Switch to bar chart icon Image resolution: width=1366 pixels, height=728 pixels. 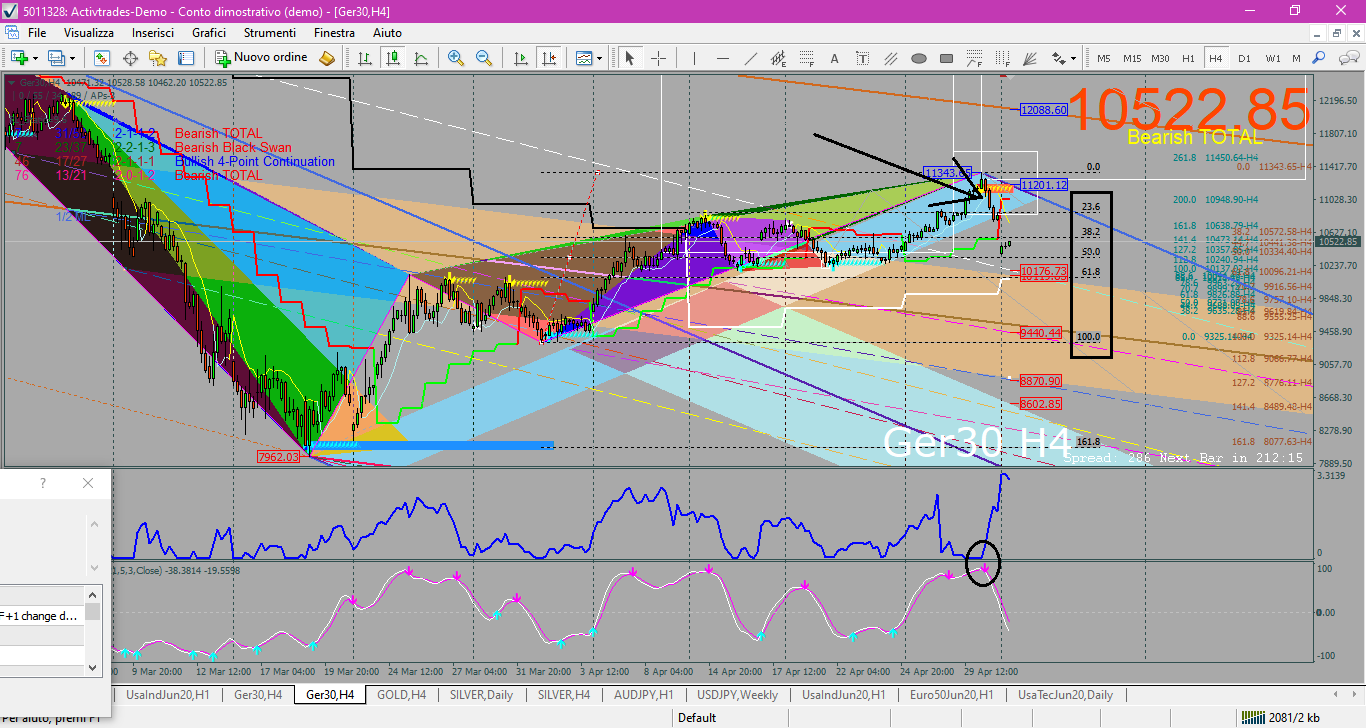pos(365,58)
